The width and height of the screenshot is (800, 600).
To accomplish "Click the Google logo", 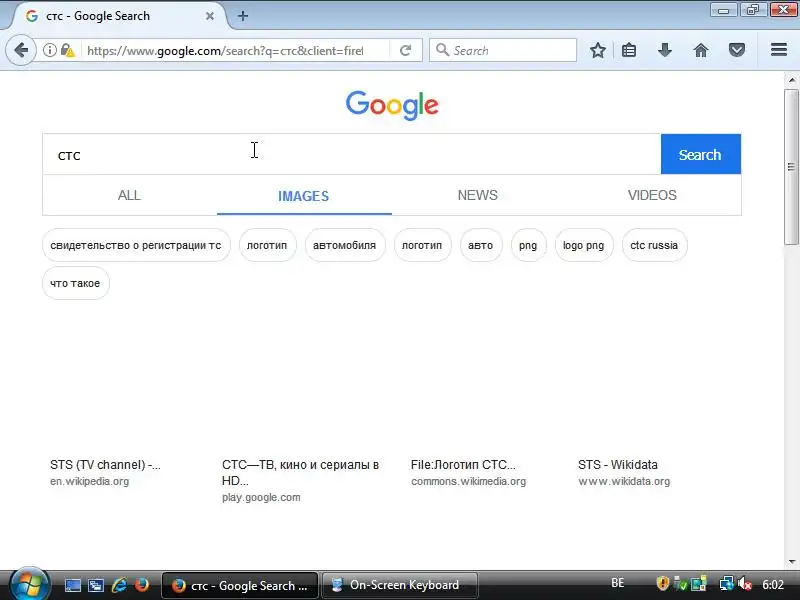I will [392, 106].
